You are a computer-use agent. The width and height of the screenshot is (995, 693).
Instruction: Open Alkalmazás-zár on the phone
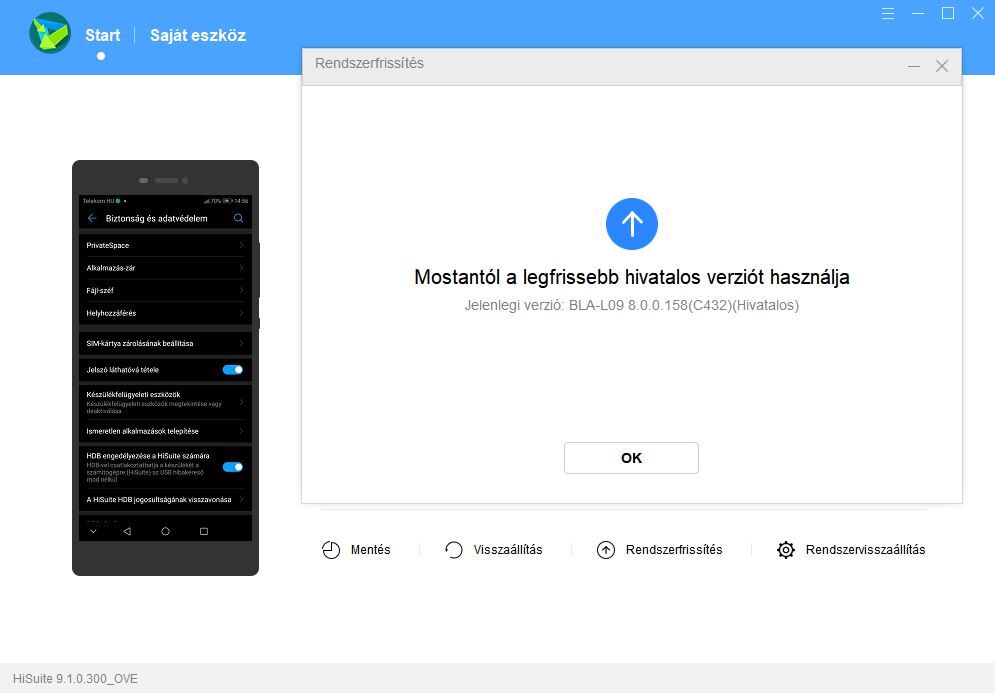pos(165,268)
